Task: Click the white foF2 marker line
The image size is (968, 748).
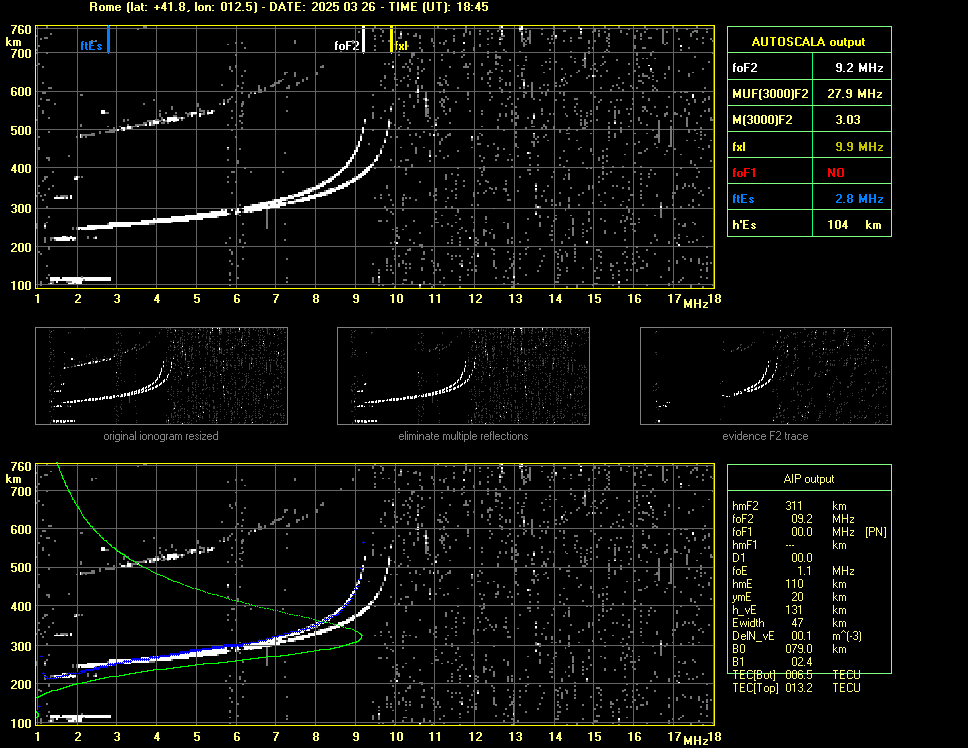Action: click(364, 39)
